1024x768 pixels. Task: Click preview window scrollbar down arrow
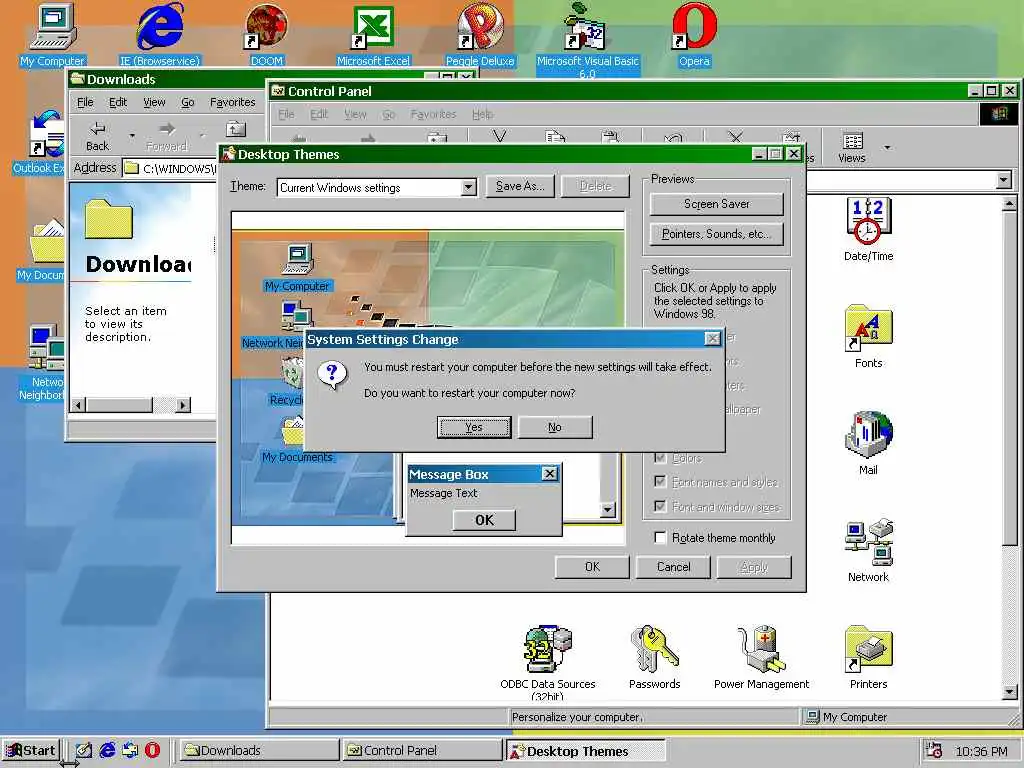(608, 509)
